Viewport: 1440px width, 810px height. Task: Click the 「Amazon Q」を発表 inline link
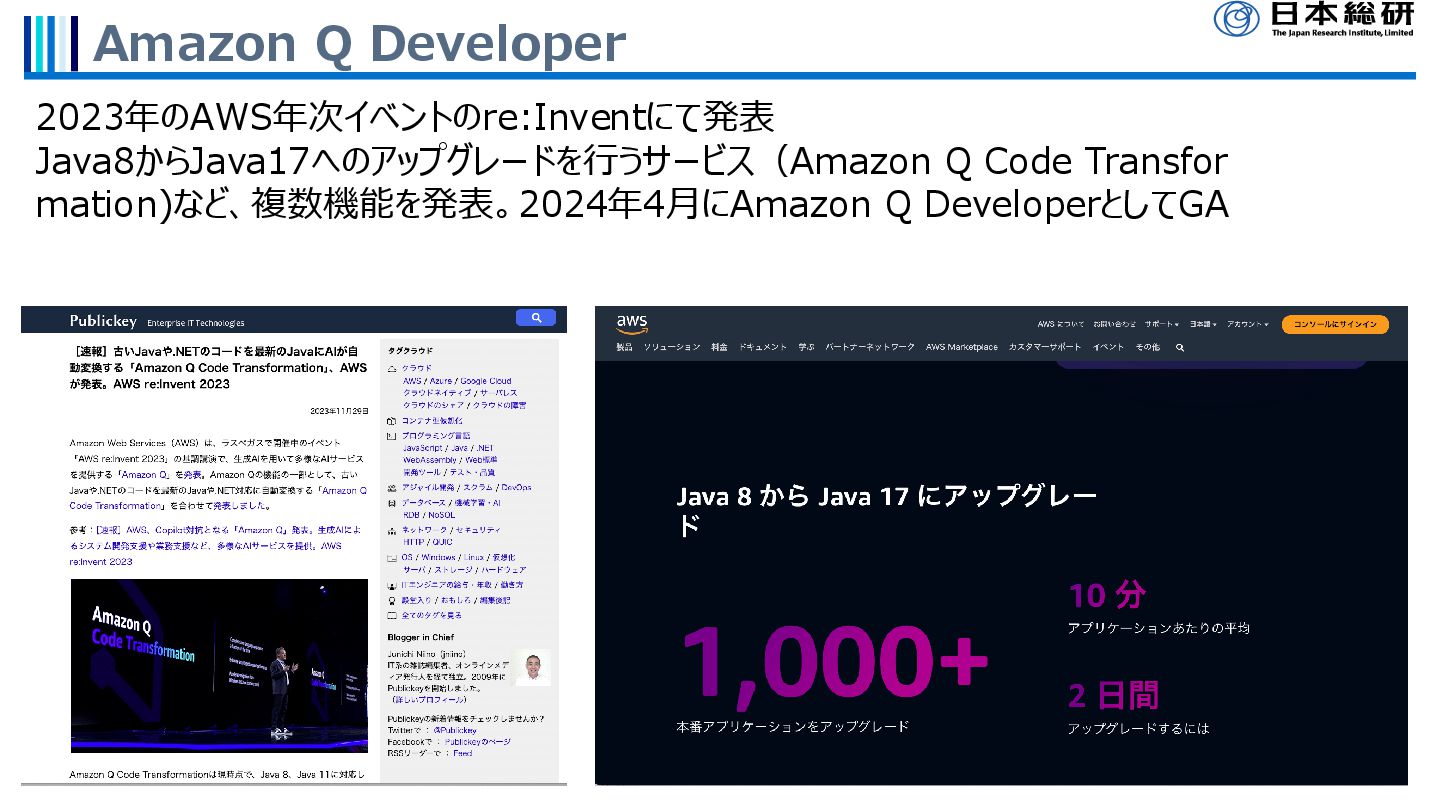coord(159,475)
